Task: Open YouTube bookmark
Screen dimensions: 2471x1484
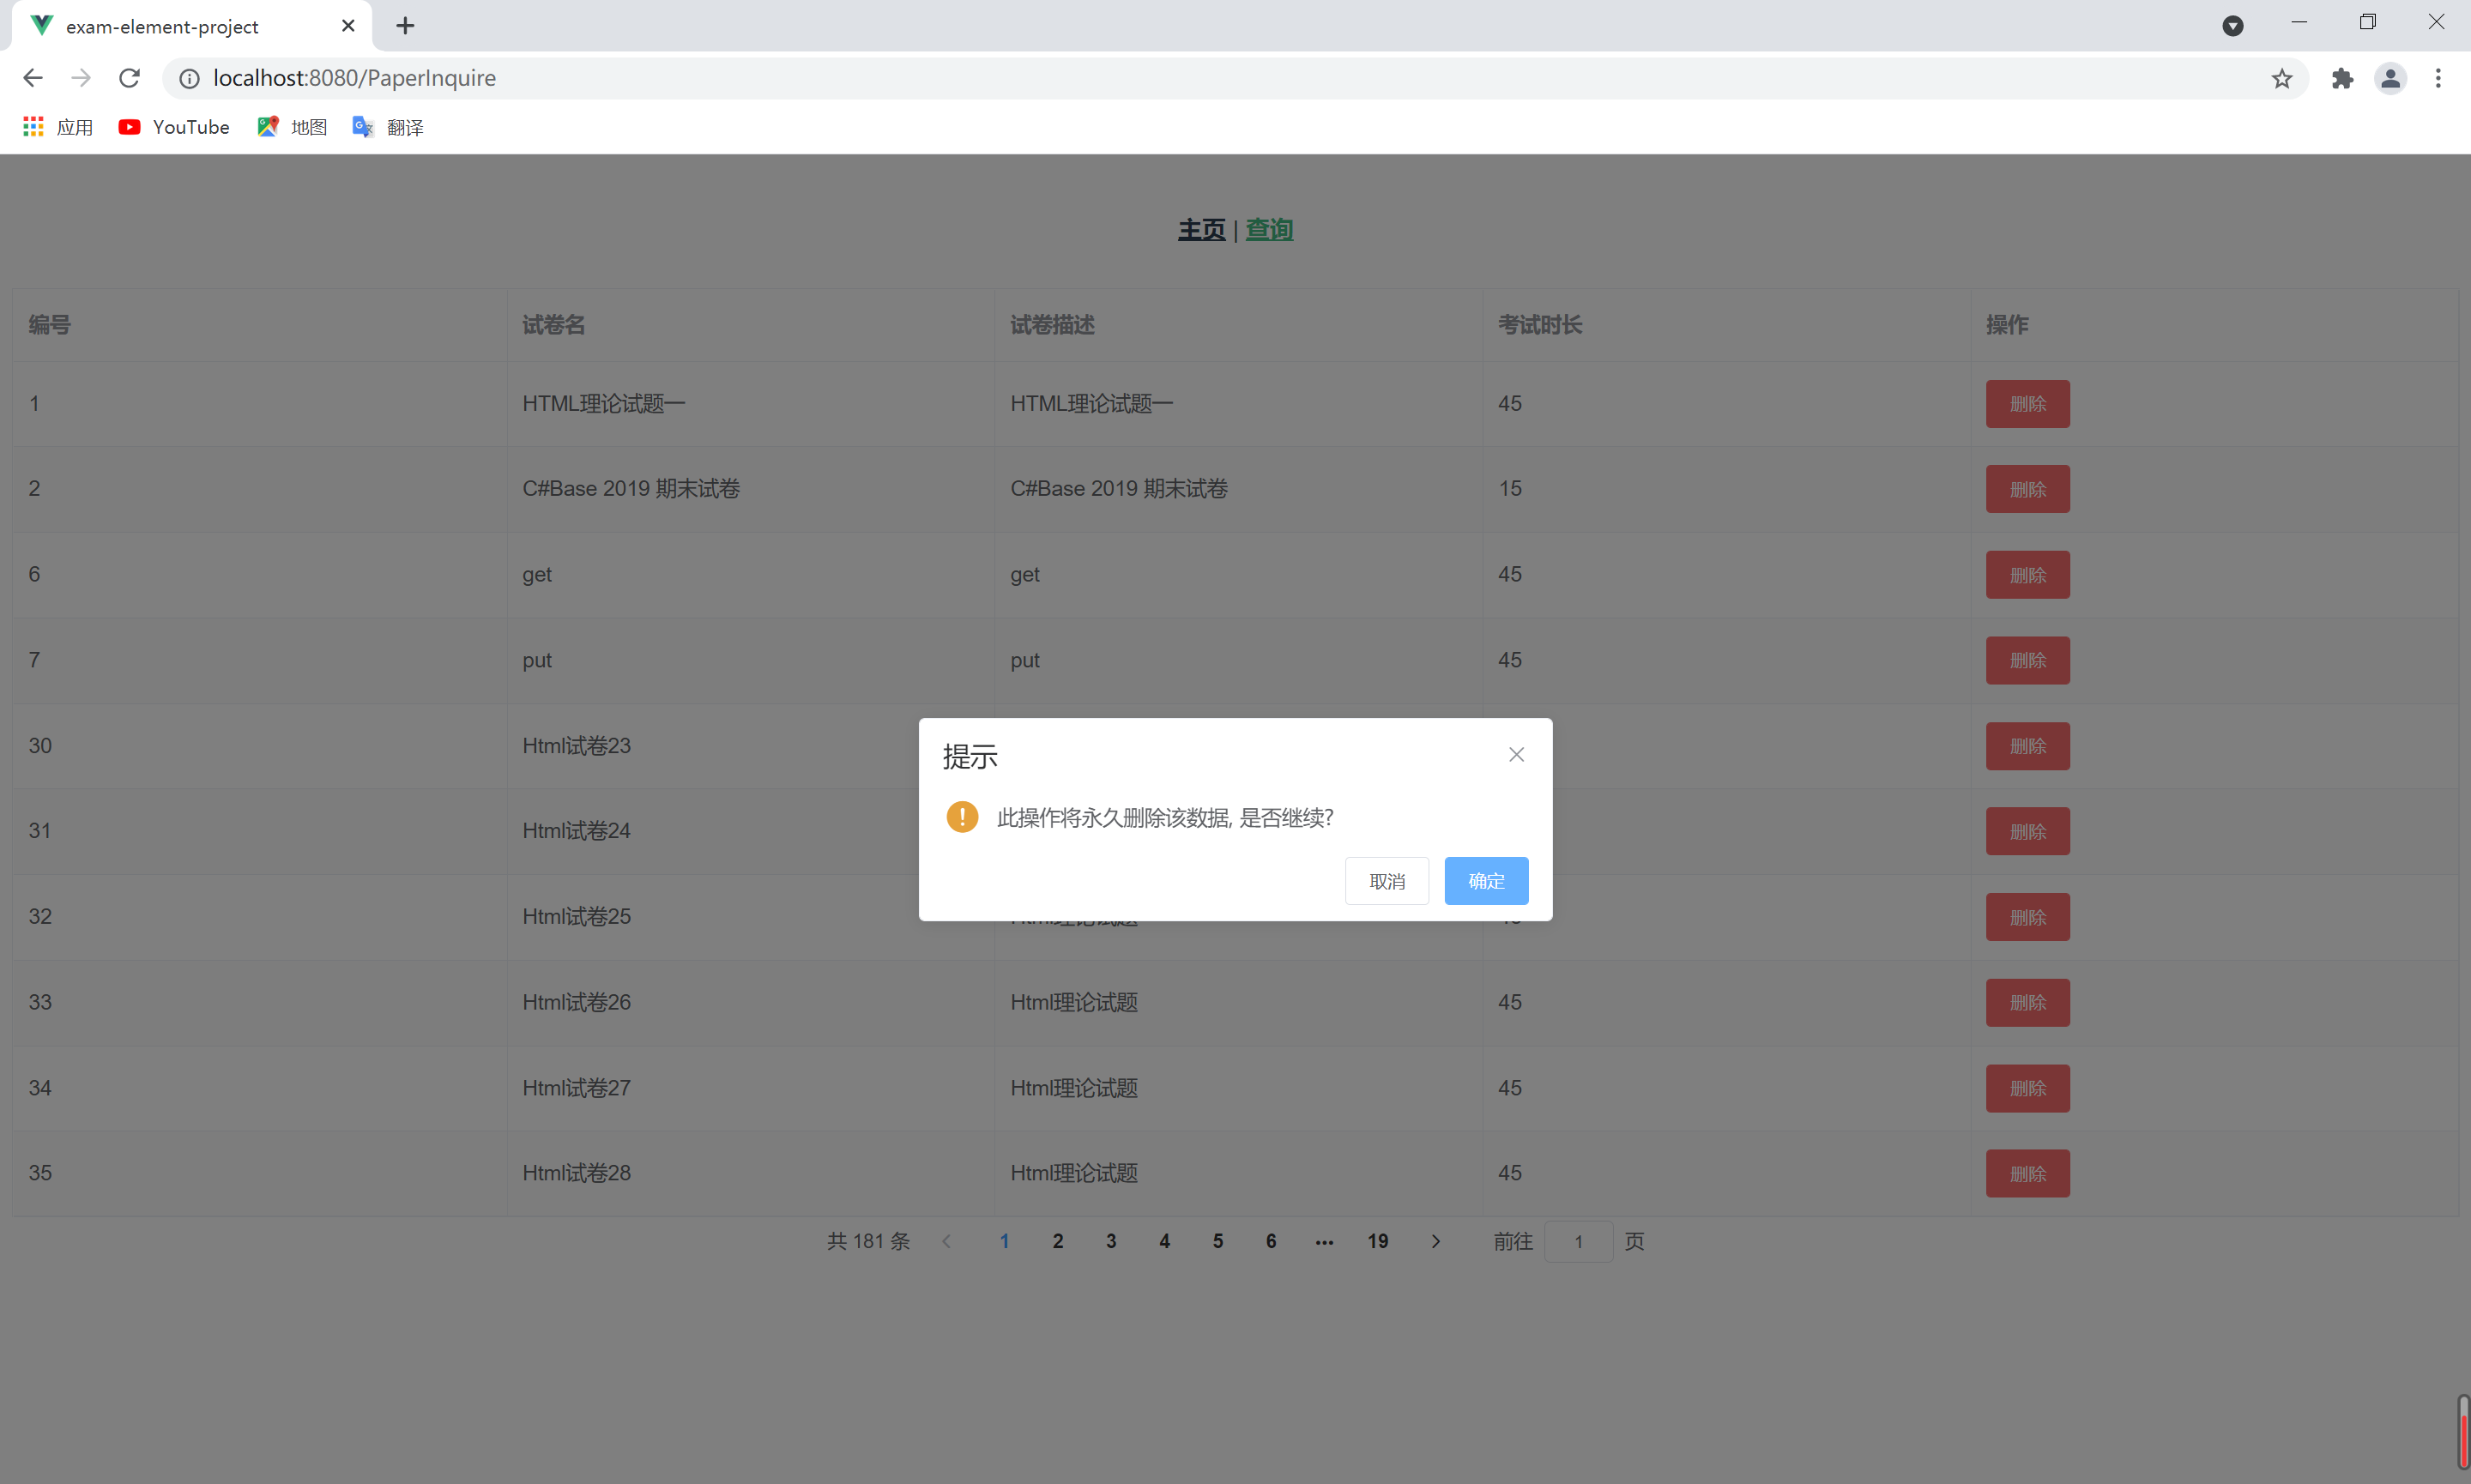Action: tap(174, 127)
